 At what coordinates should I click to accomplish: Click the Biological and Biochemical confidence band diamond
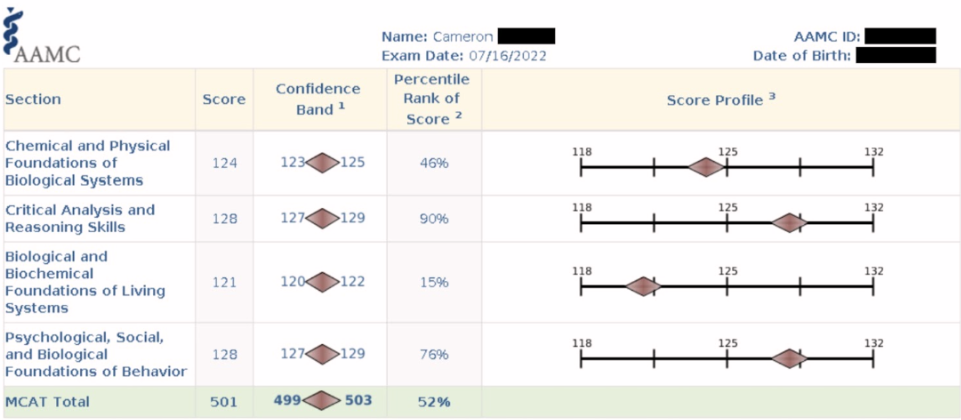tap(322, 282)
